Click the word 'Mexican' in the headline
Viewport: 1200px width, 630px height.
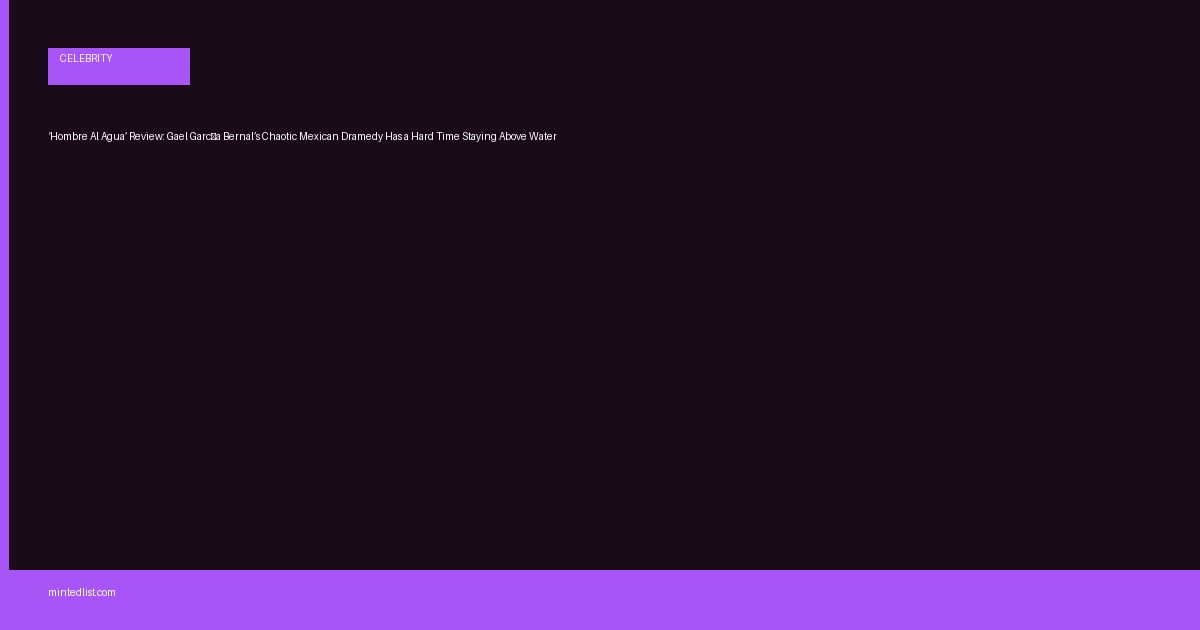click(x=319, y=136)
